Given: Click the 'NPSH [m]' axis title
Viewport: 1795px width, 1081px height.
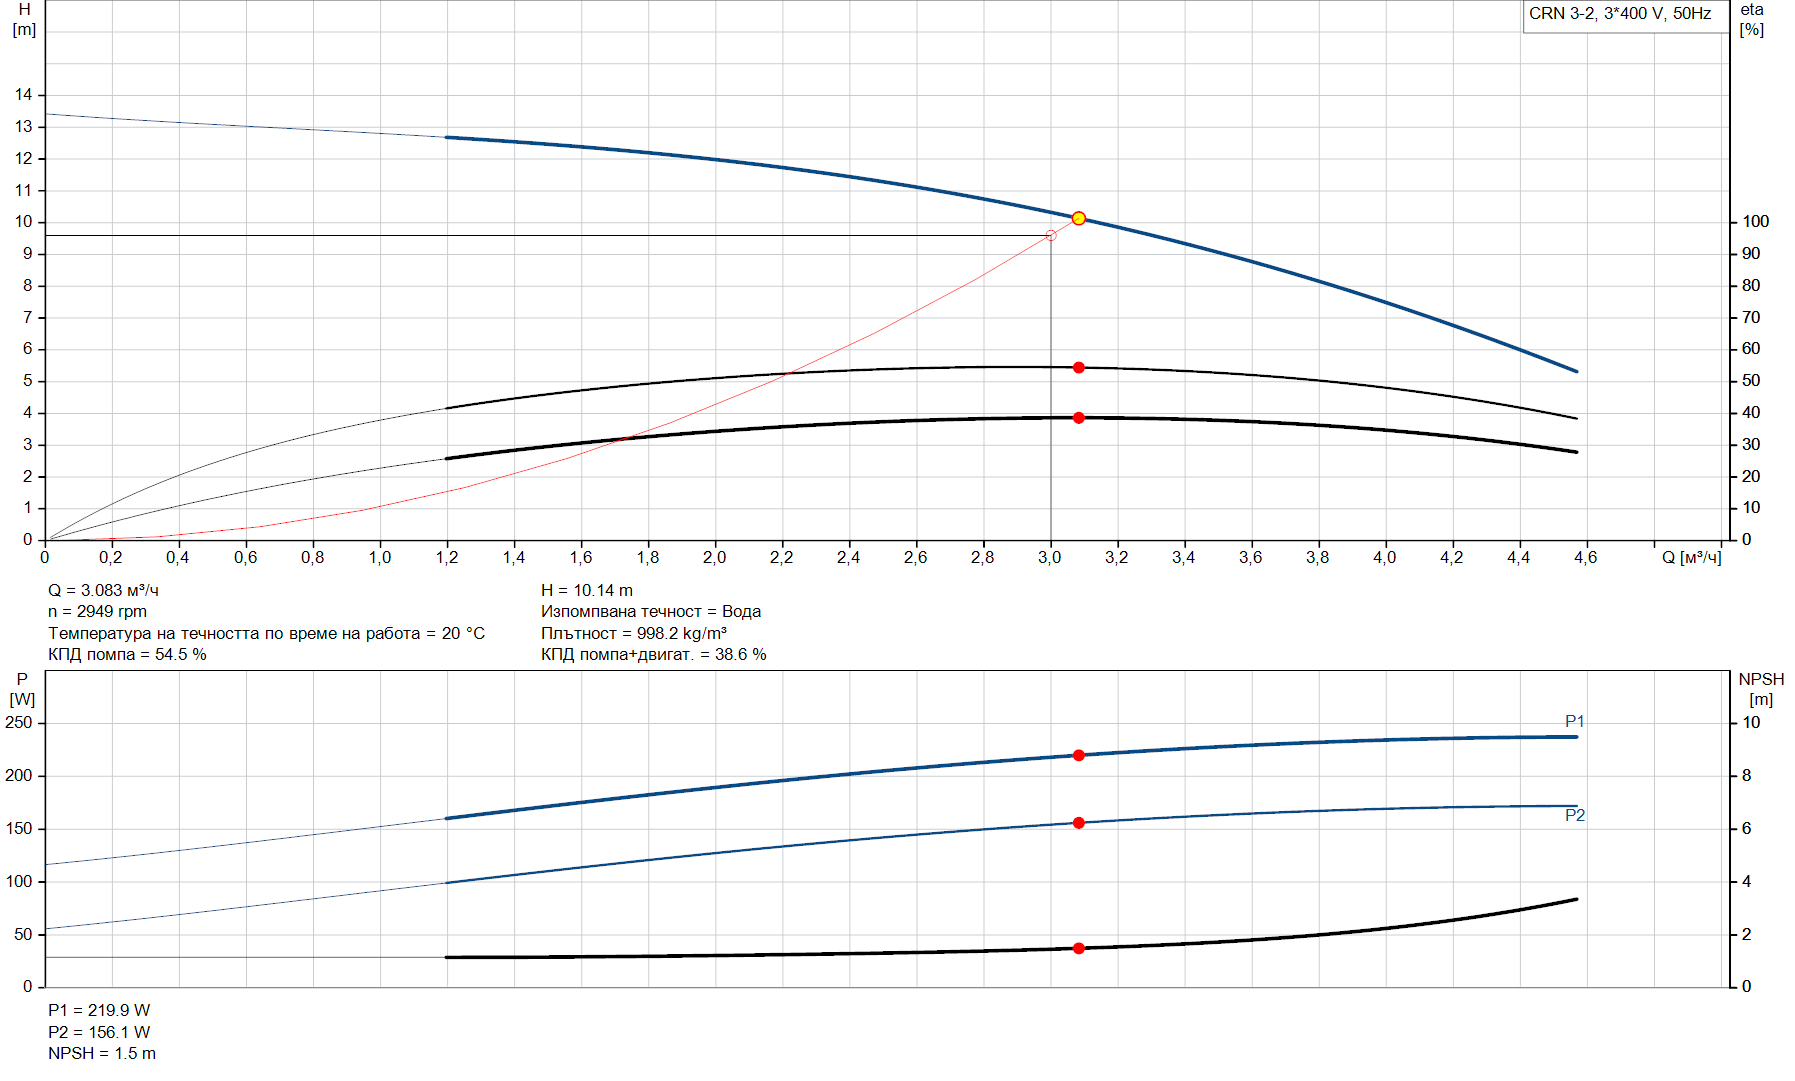Looking at the screenshot, I should pyautogui.click(x=1761, y=689).
